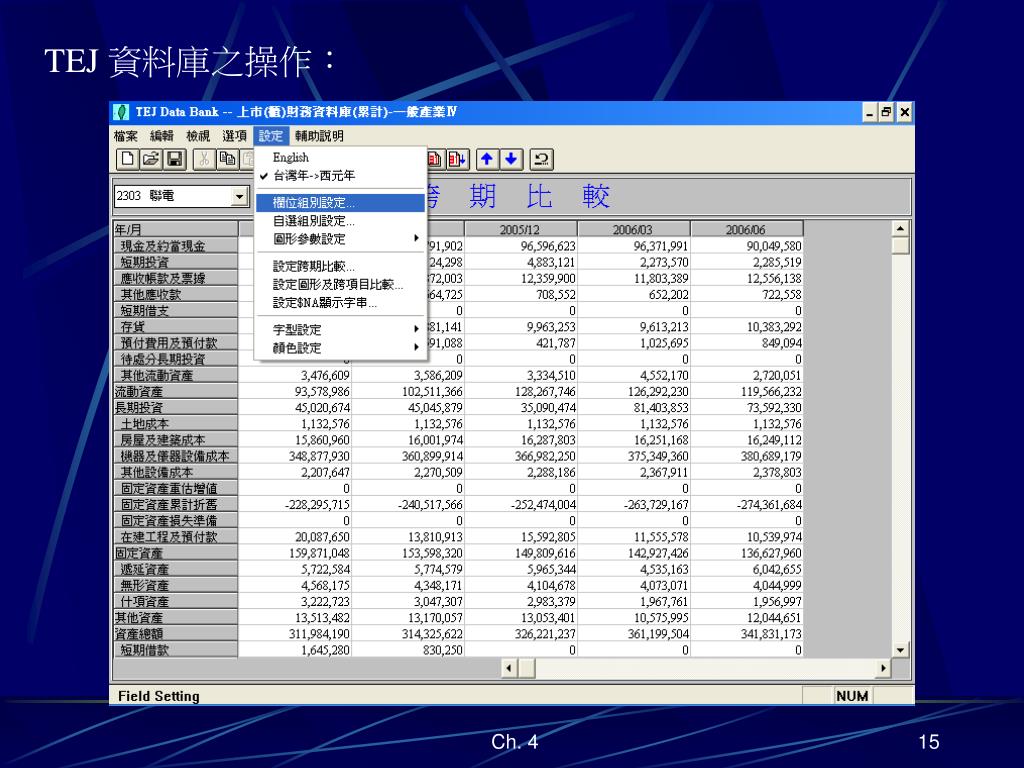Click the 2006/06 column header
The height and width of the screenshot is (768, 1024).
(746, 229)
